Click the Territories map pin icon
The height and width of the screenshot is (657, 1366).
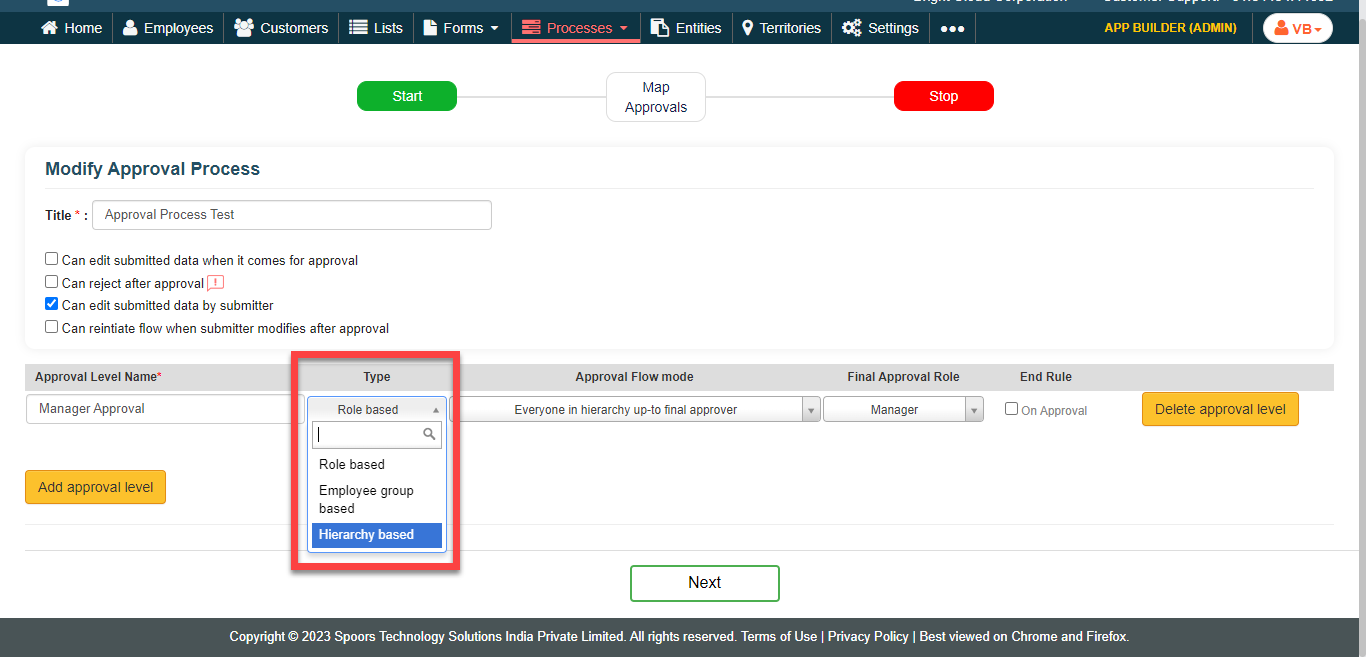(747, 28)
